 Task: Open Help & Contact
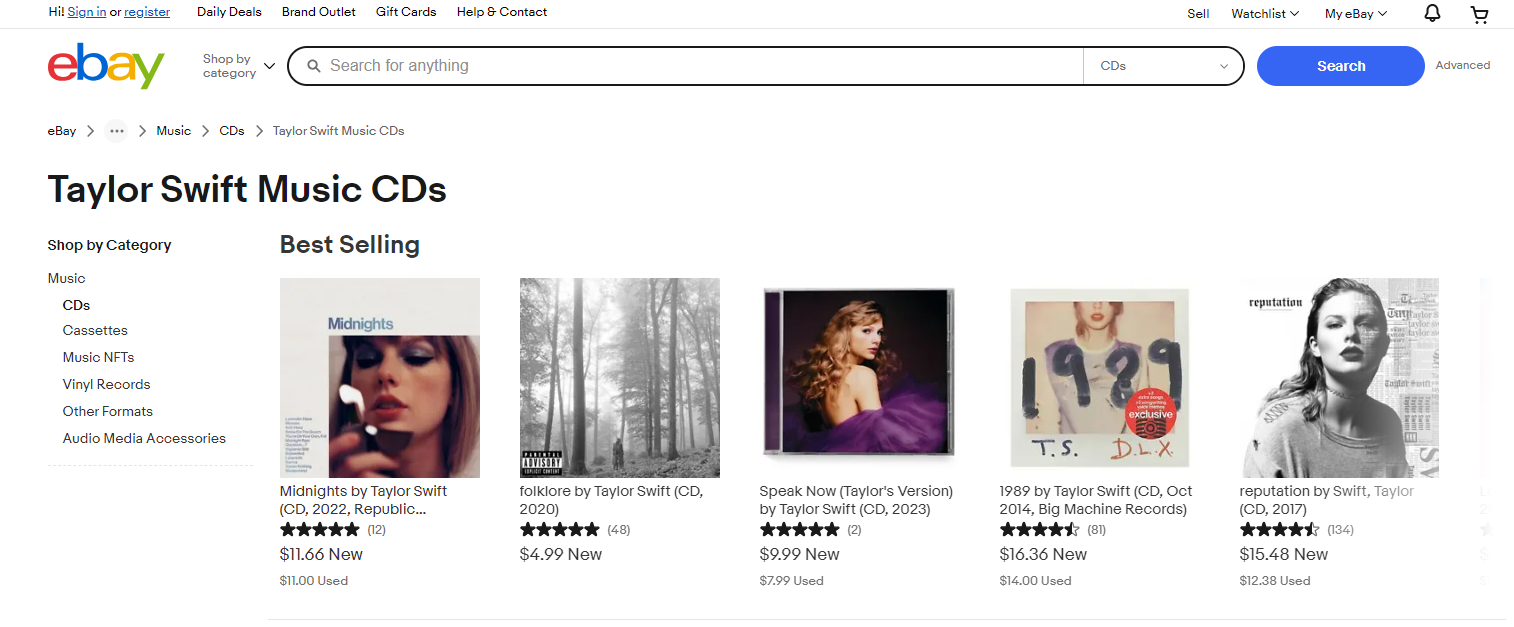click(502, 12)
